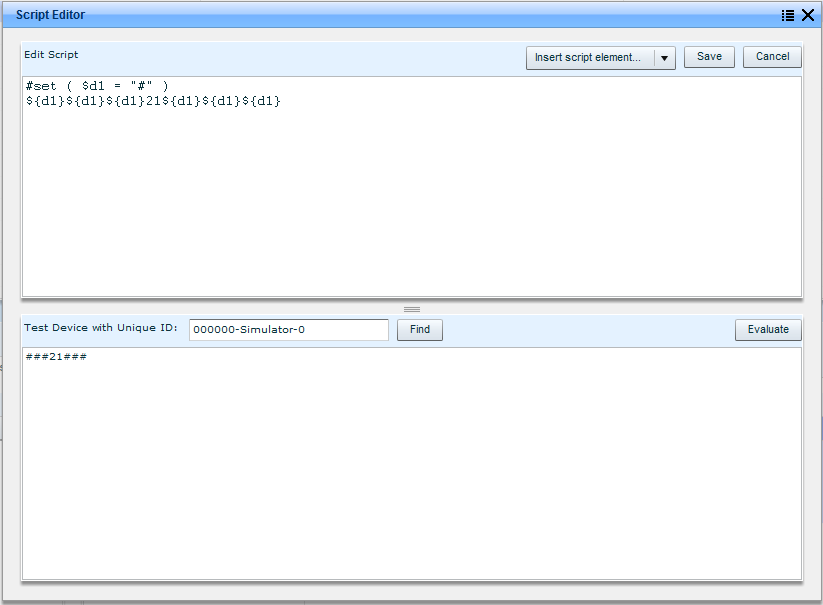Focus the Unique ID input field

click(288, 329)
